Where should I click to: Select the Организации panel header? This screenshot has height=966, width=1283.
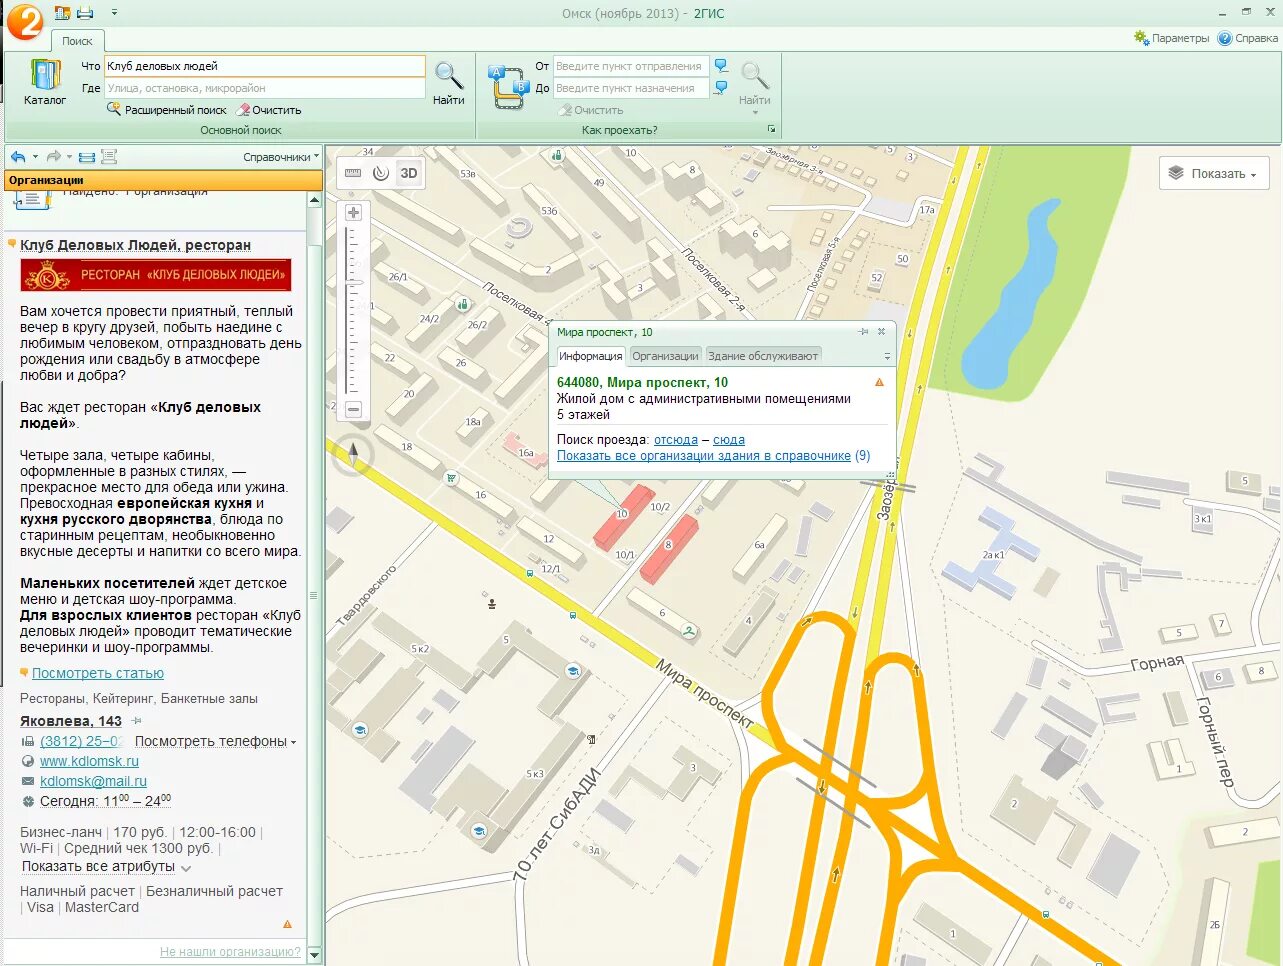pyautogui.click(x=164, y=180)
